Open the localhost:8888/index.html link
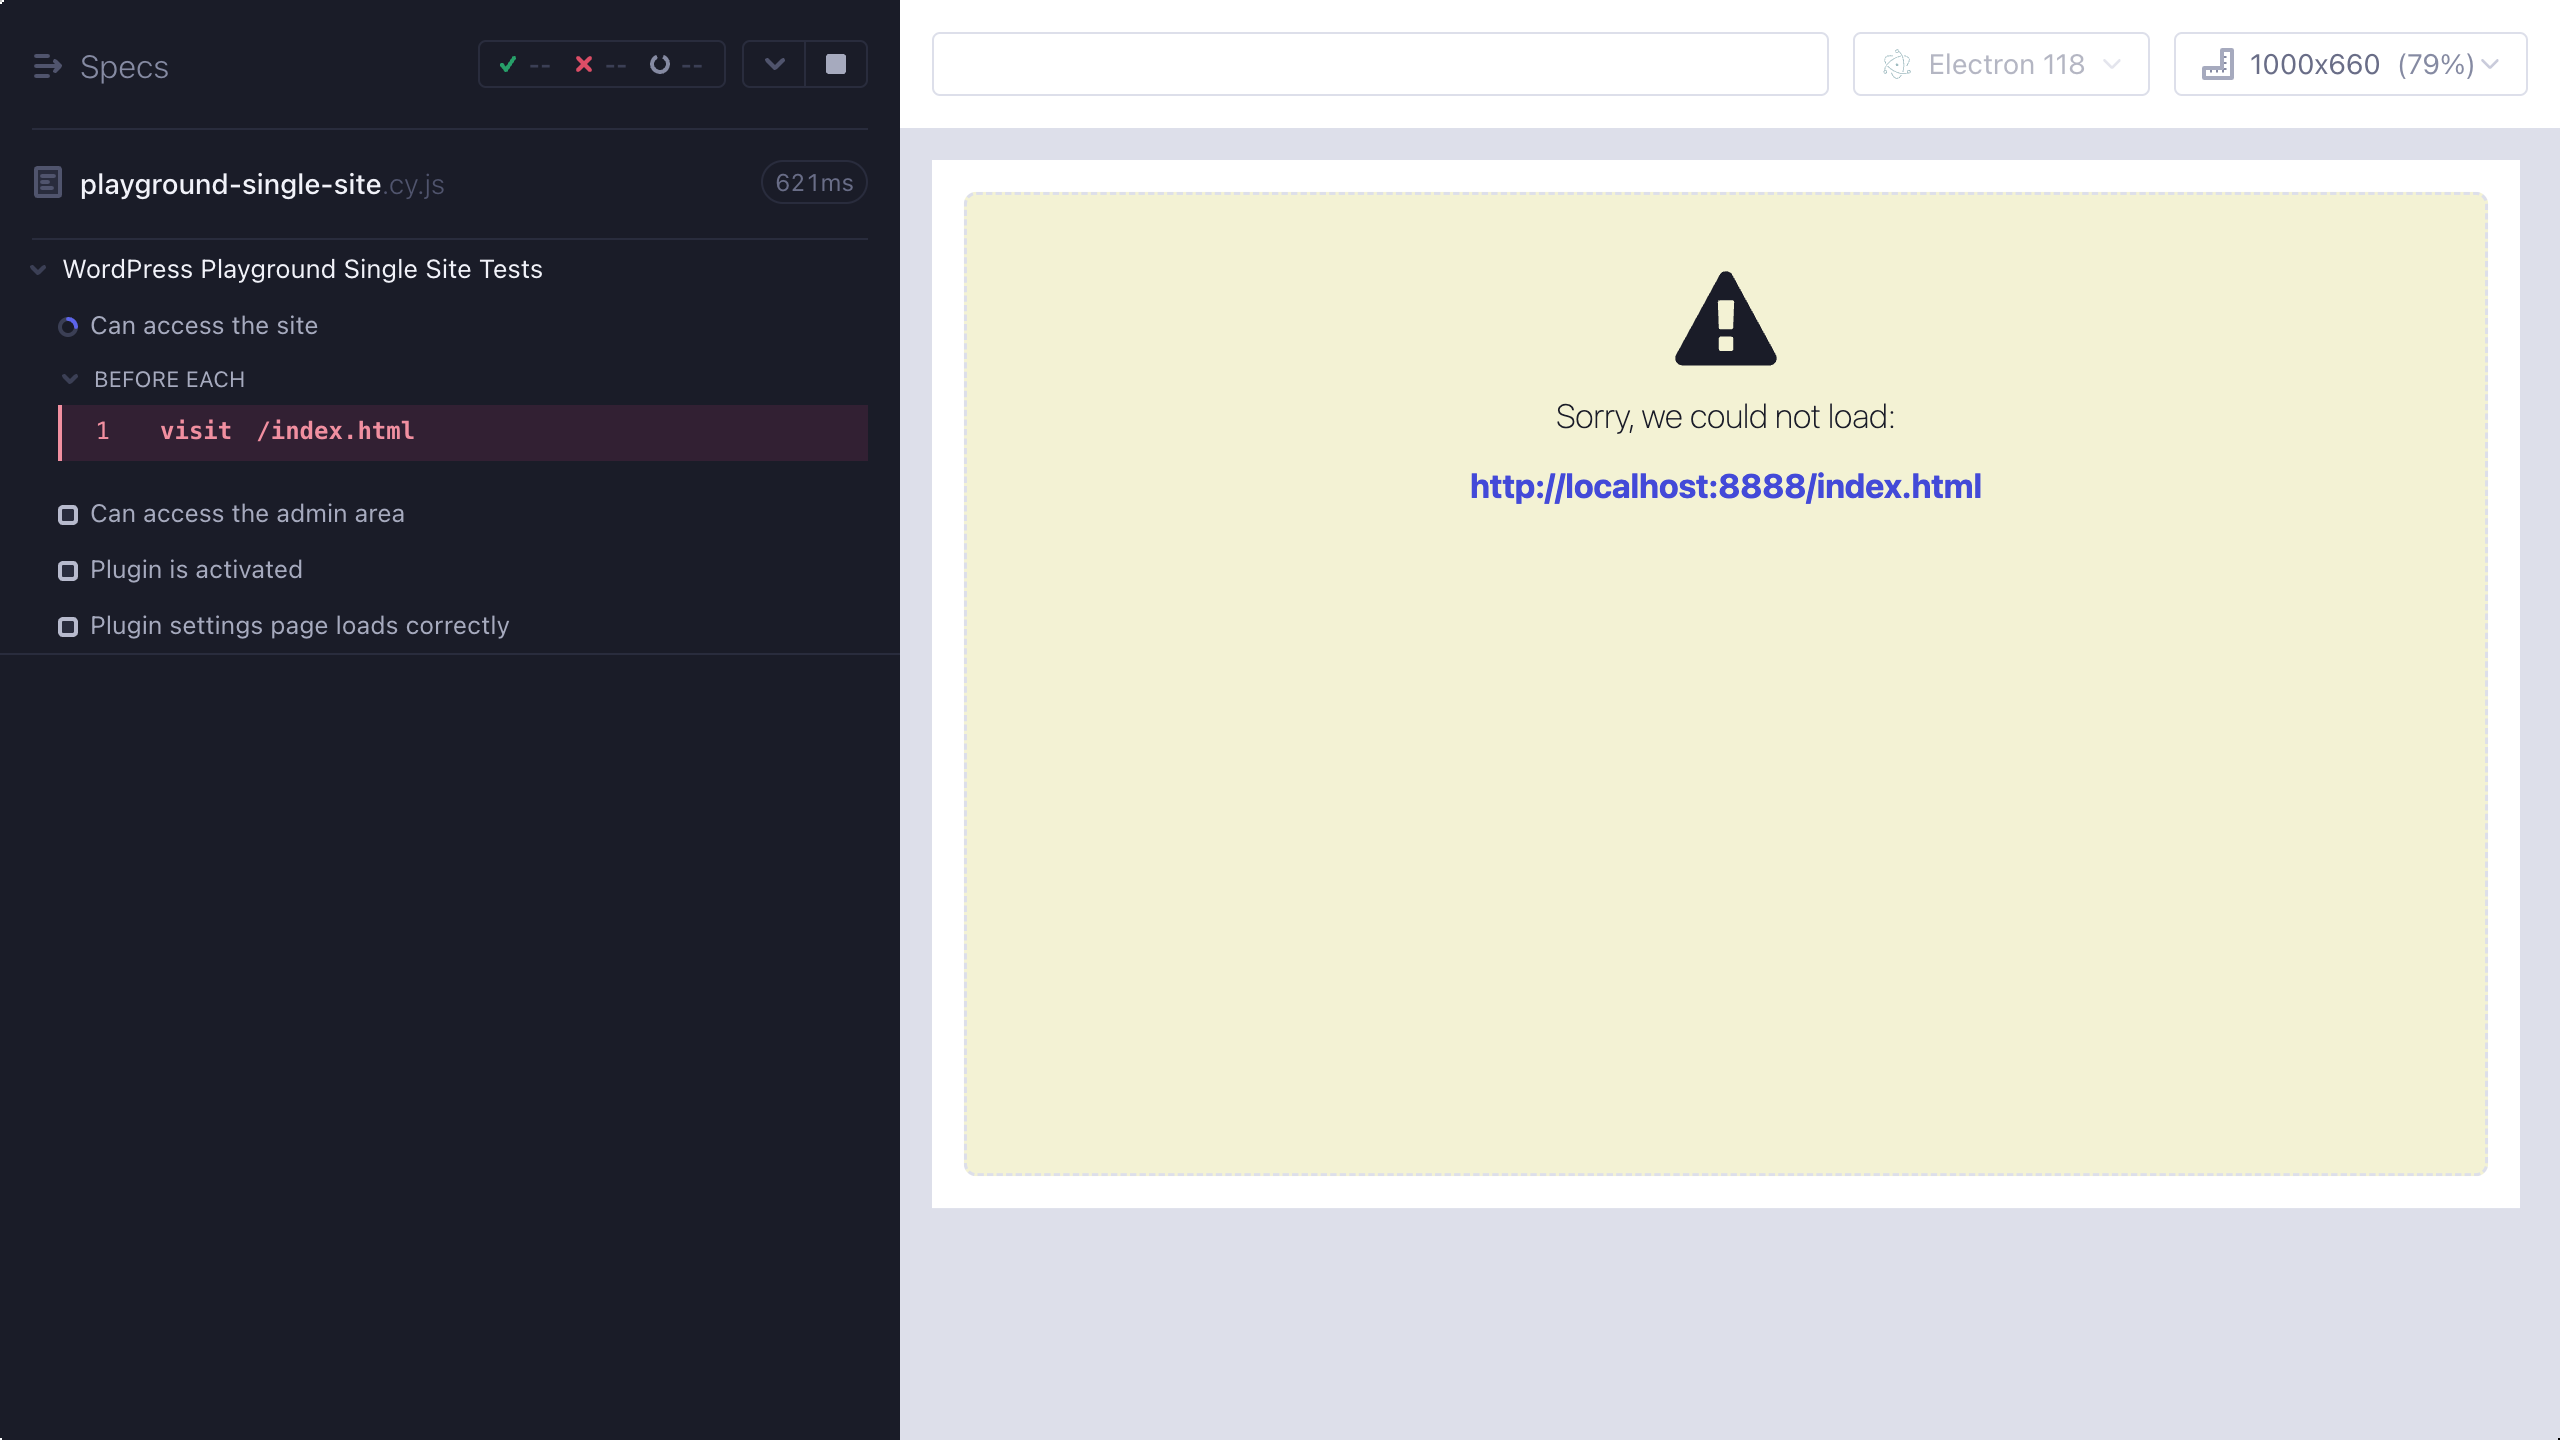Image resolution: width=2560 pixels, height=1440 pixels. pyautogui.click(x=1725, y=487)
